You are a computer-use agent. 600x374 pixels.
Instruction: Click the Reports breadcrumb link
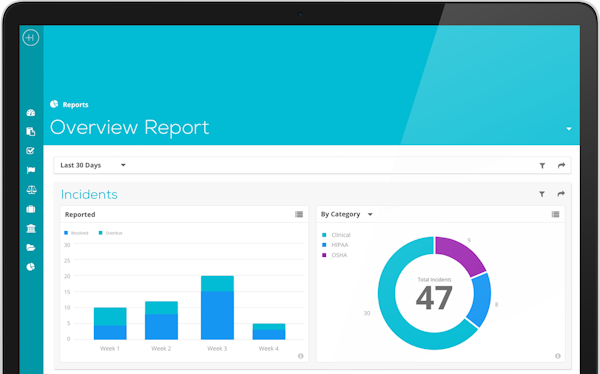(75, 105)
